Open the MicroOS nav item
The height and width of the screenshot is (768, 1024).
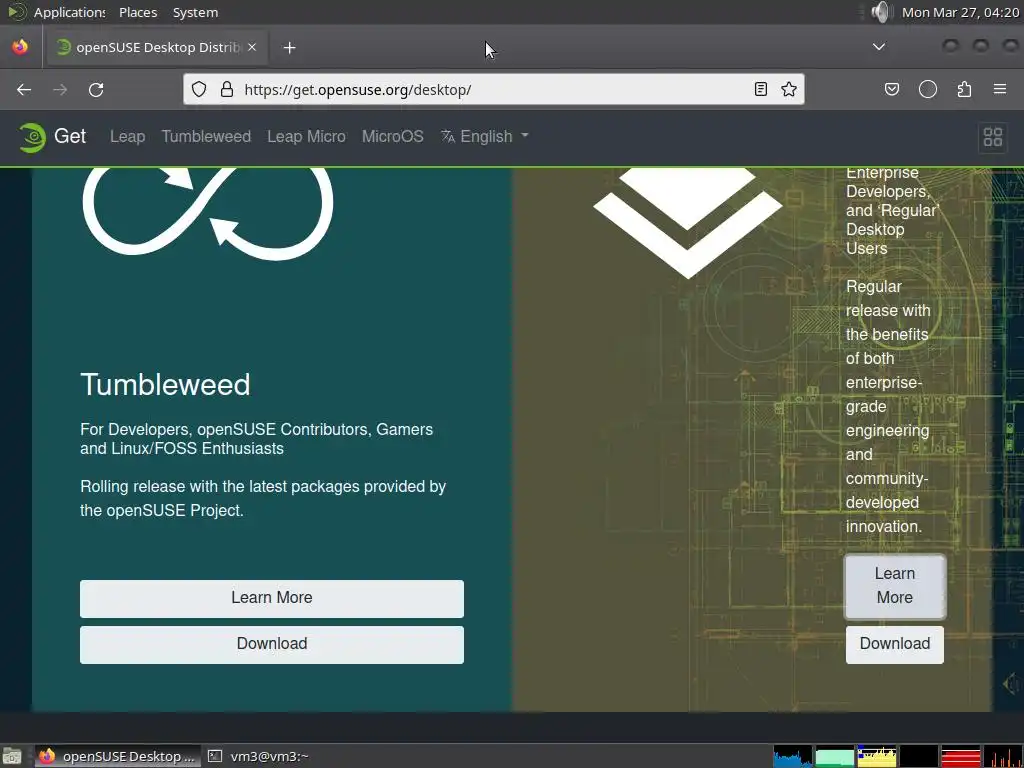pos(392,136)
